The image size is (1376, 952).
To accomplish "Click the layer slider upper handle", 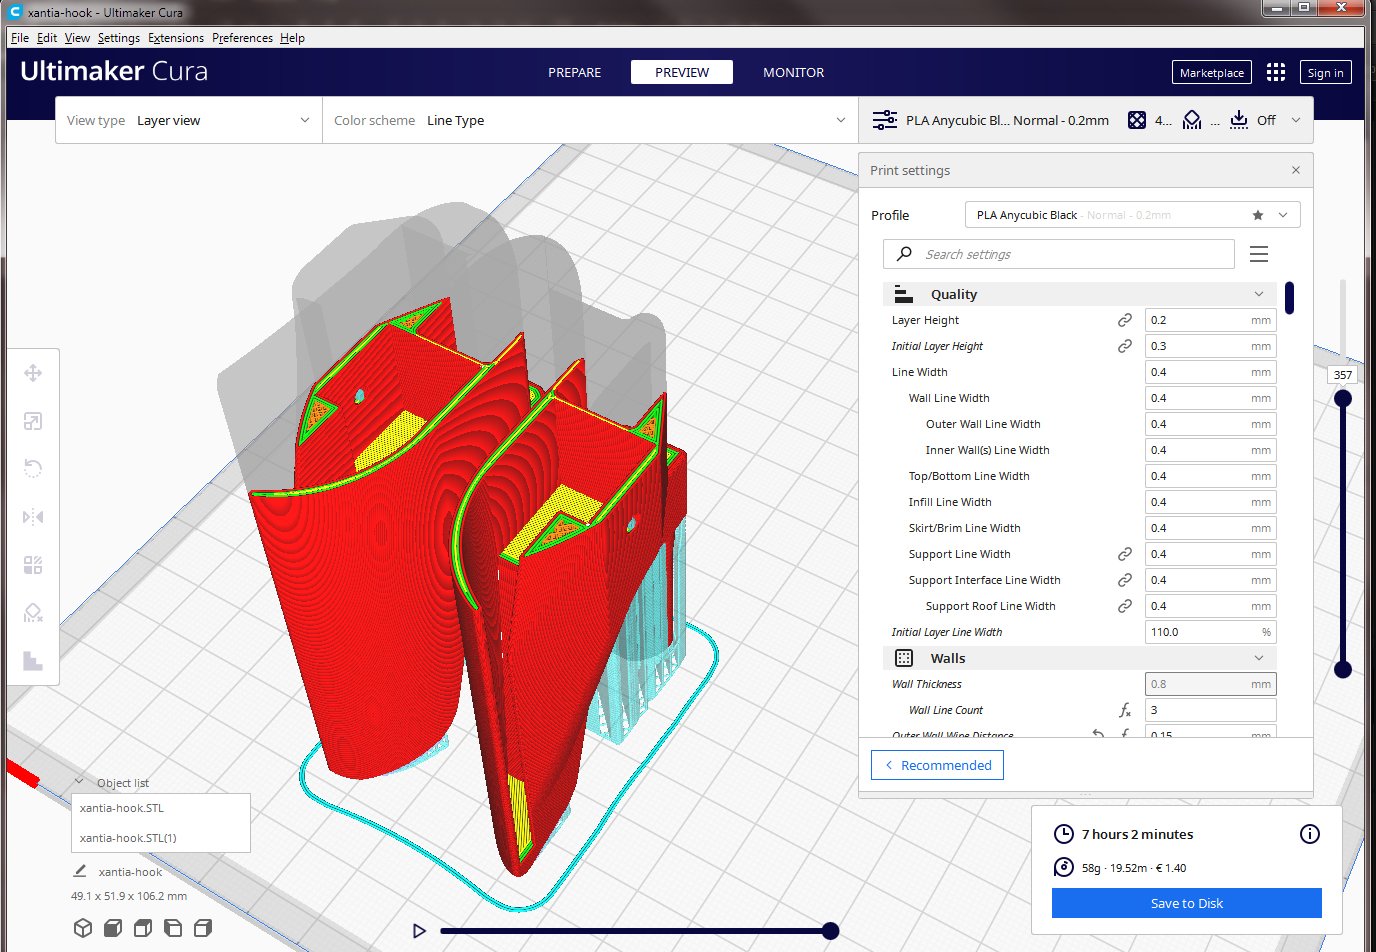I will click(x=1343, y=398).
